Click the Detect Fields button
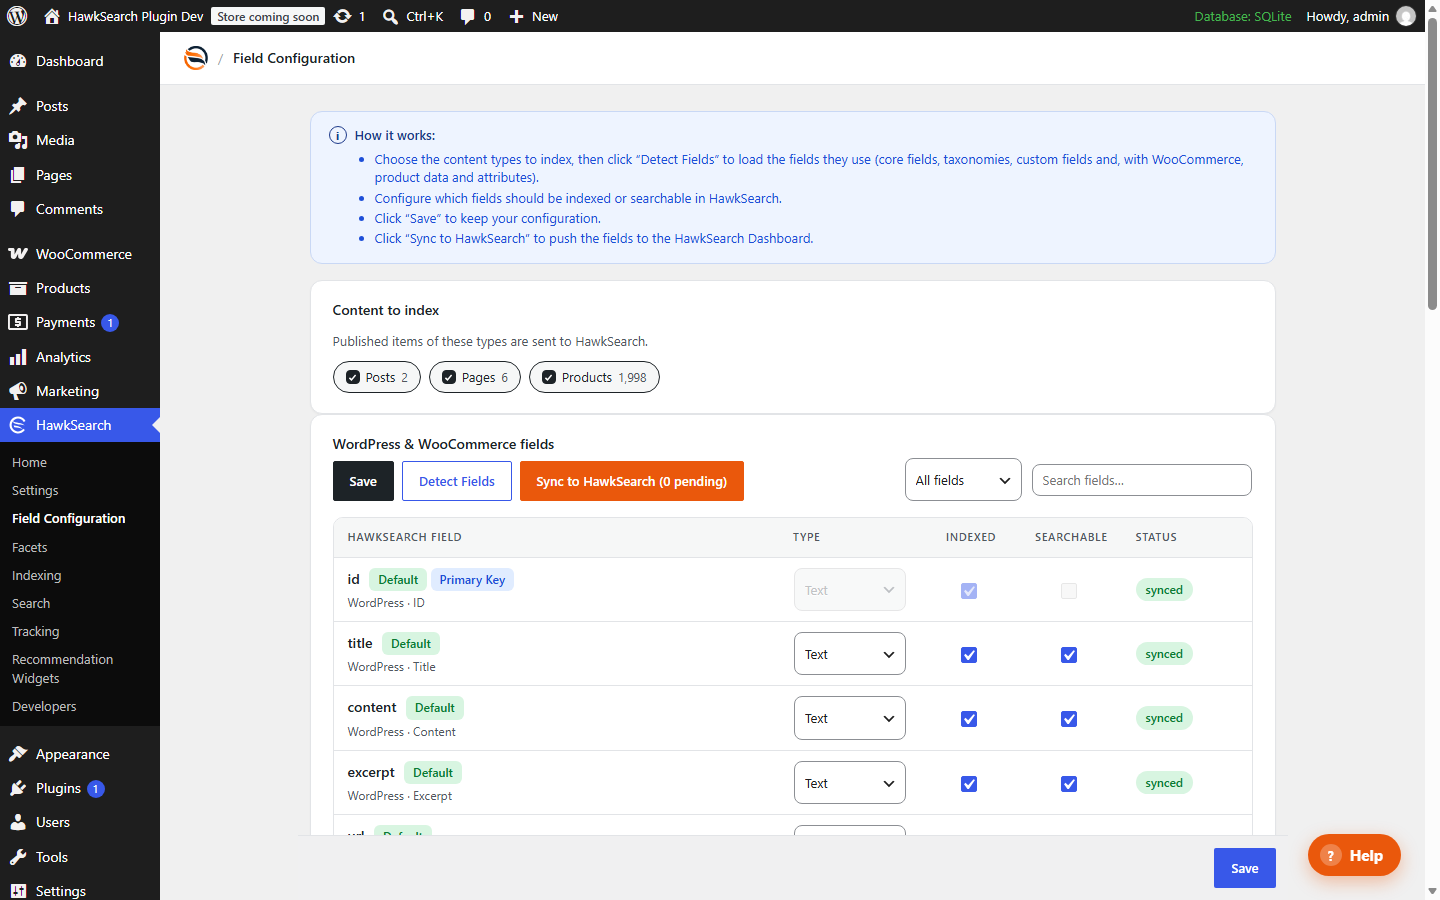This screenshot has height=900, width=1440. [457, 481]
